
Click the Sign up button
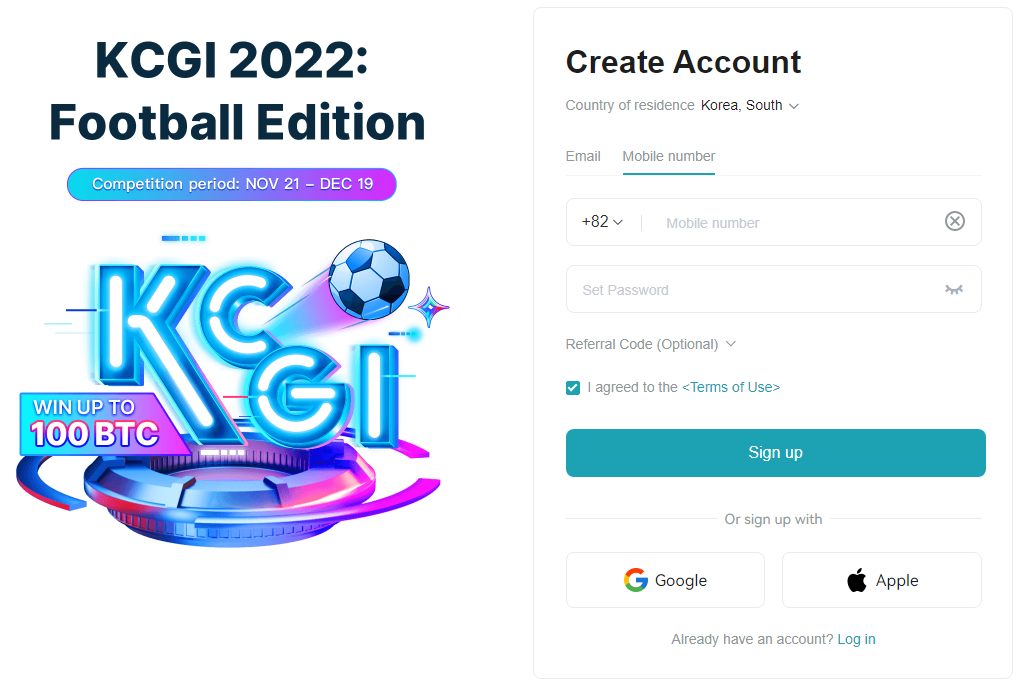[x=775, y=453]
